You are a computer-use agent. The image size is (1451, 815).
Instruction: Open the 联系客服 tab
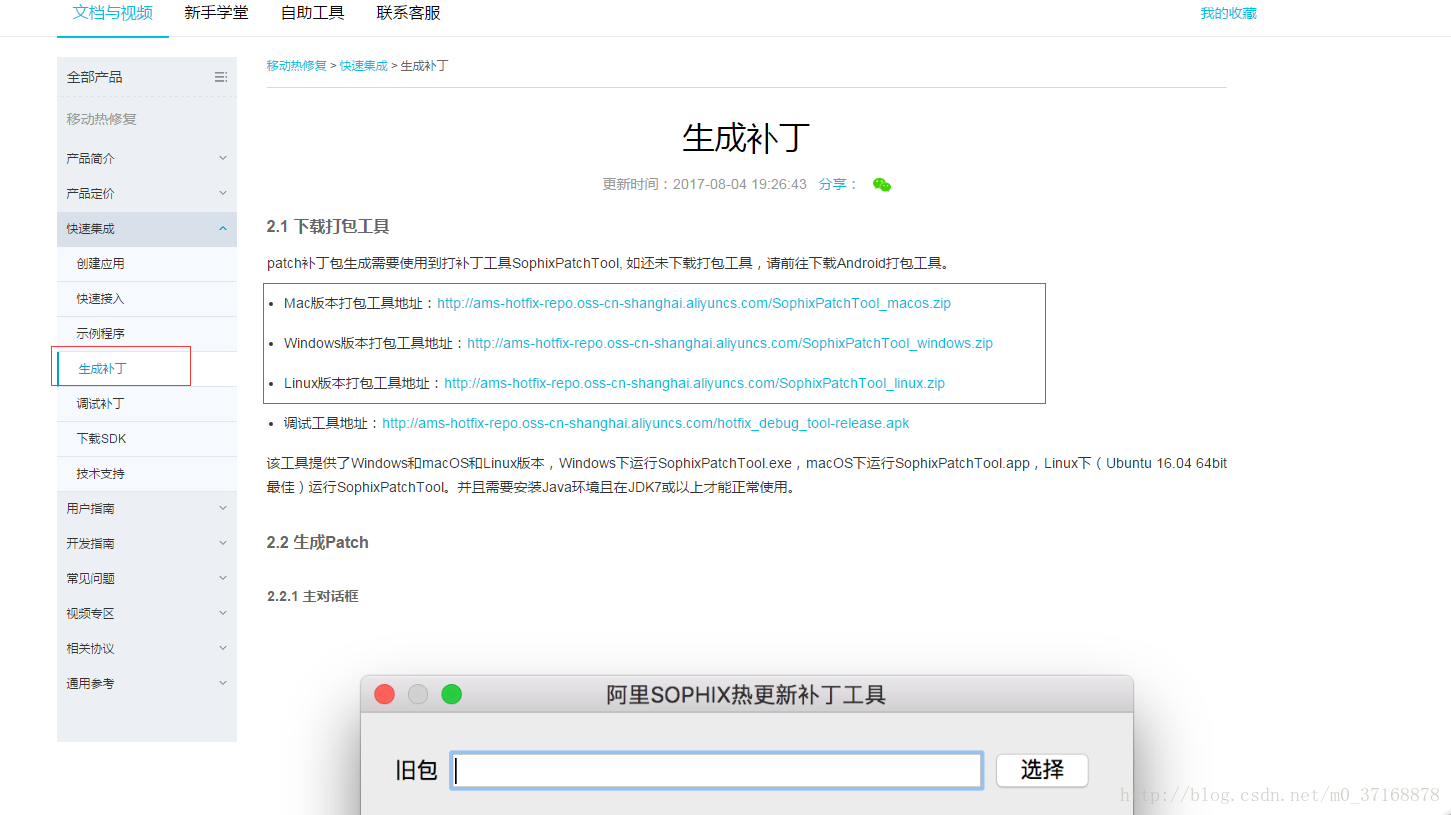pyautogui.click(x=409, y=13)
